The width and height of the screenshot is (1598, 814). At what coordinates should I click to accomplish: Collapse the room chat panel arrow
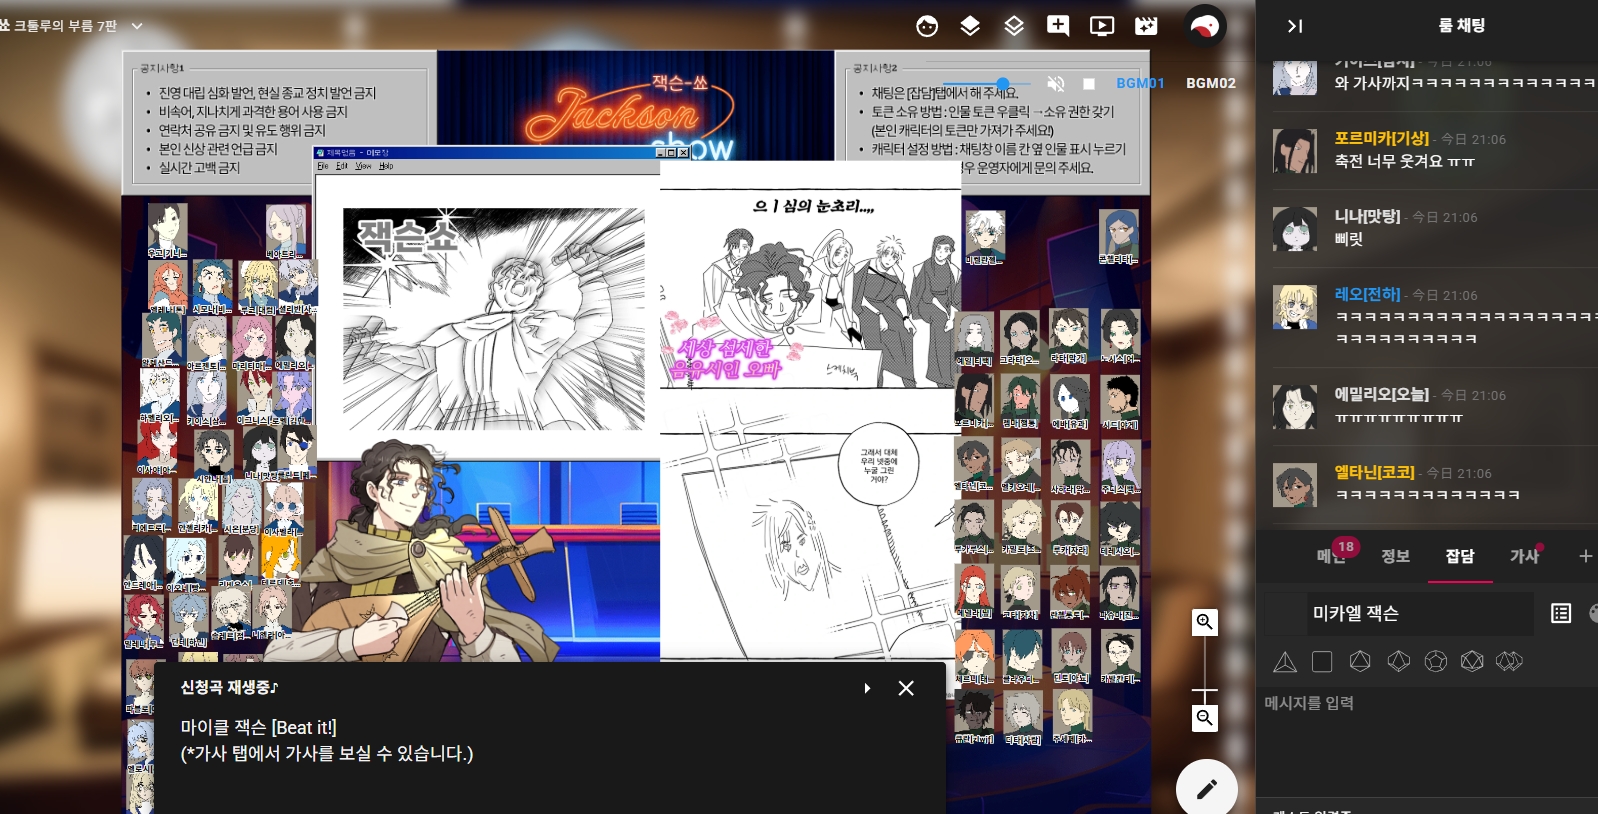(x=1295, y=26)
